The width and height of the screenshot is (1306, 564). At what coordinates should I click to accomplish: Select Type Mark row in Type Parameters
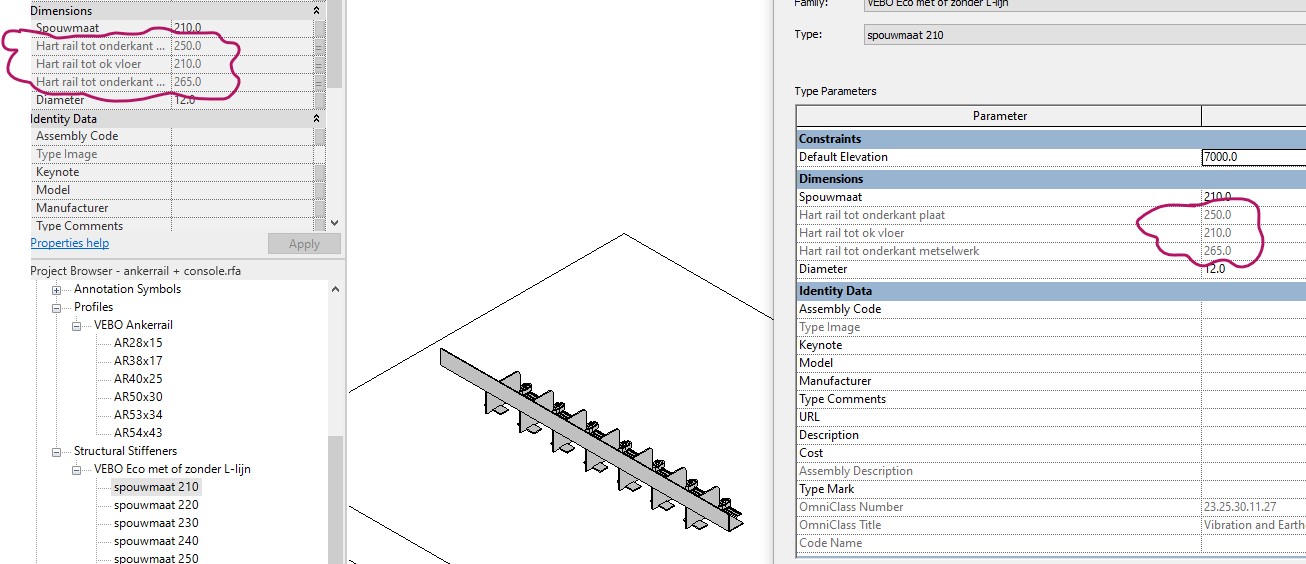tap(1051, 489)
